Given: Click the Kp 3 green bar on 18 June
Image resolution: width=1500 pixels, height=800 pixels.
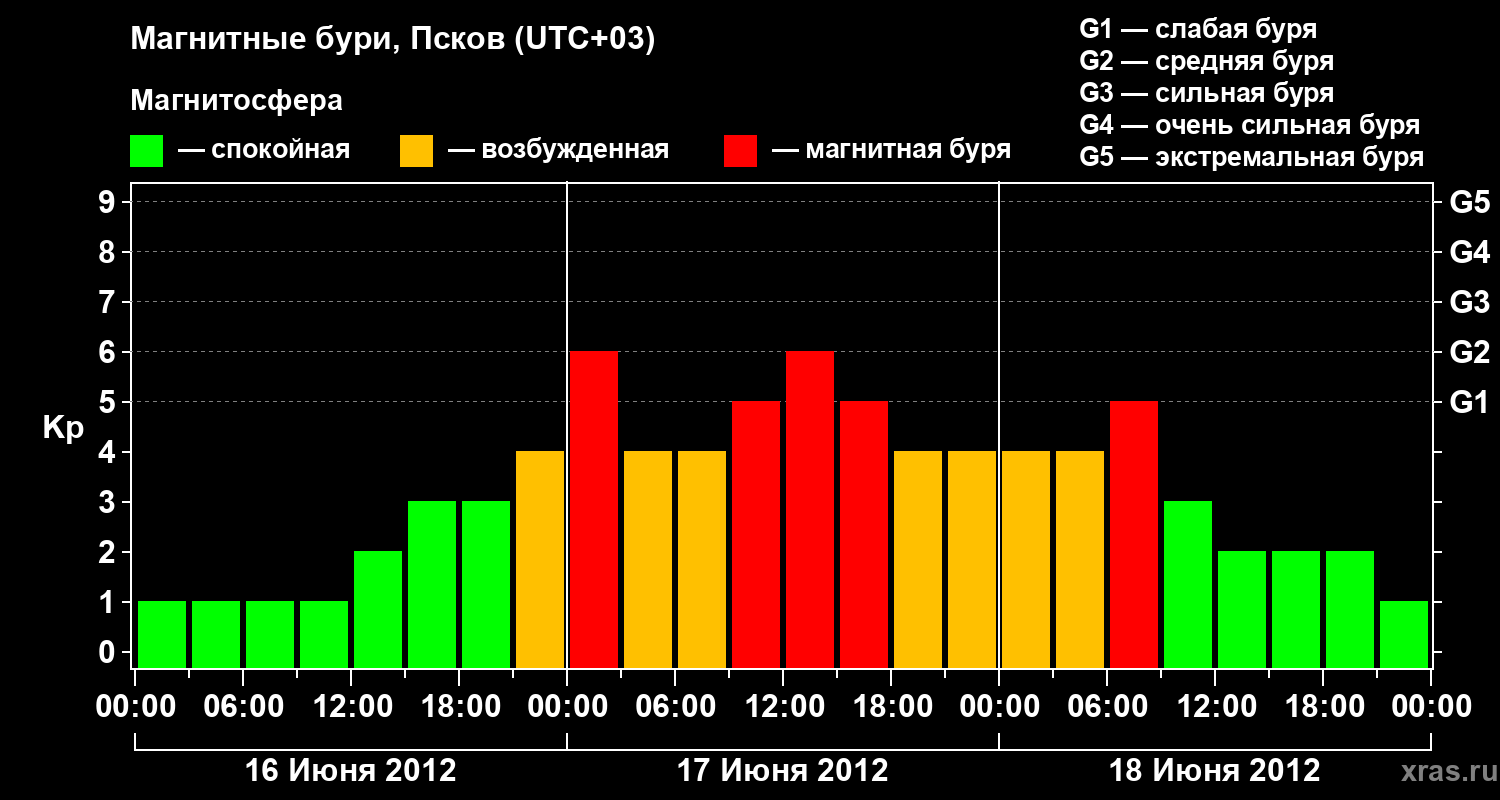Looking at the screenshot, I should pyautogui.click(x=1188, y=585).
